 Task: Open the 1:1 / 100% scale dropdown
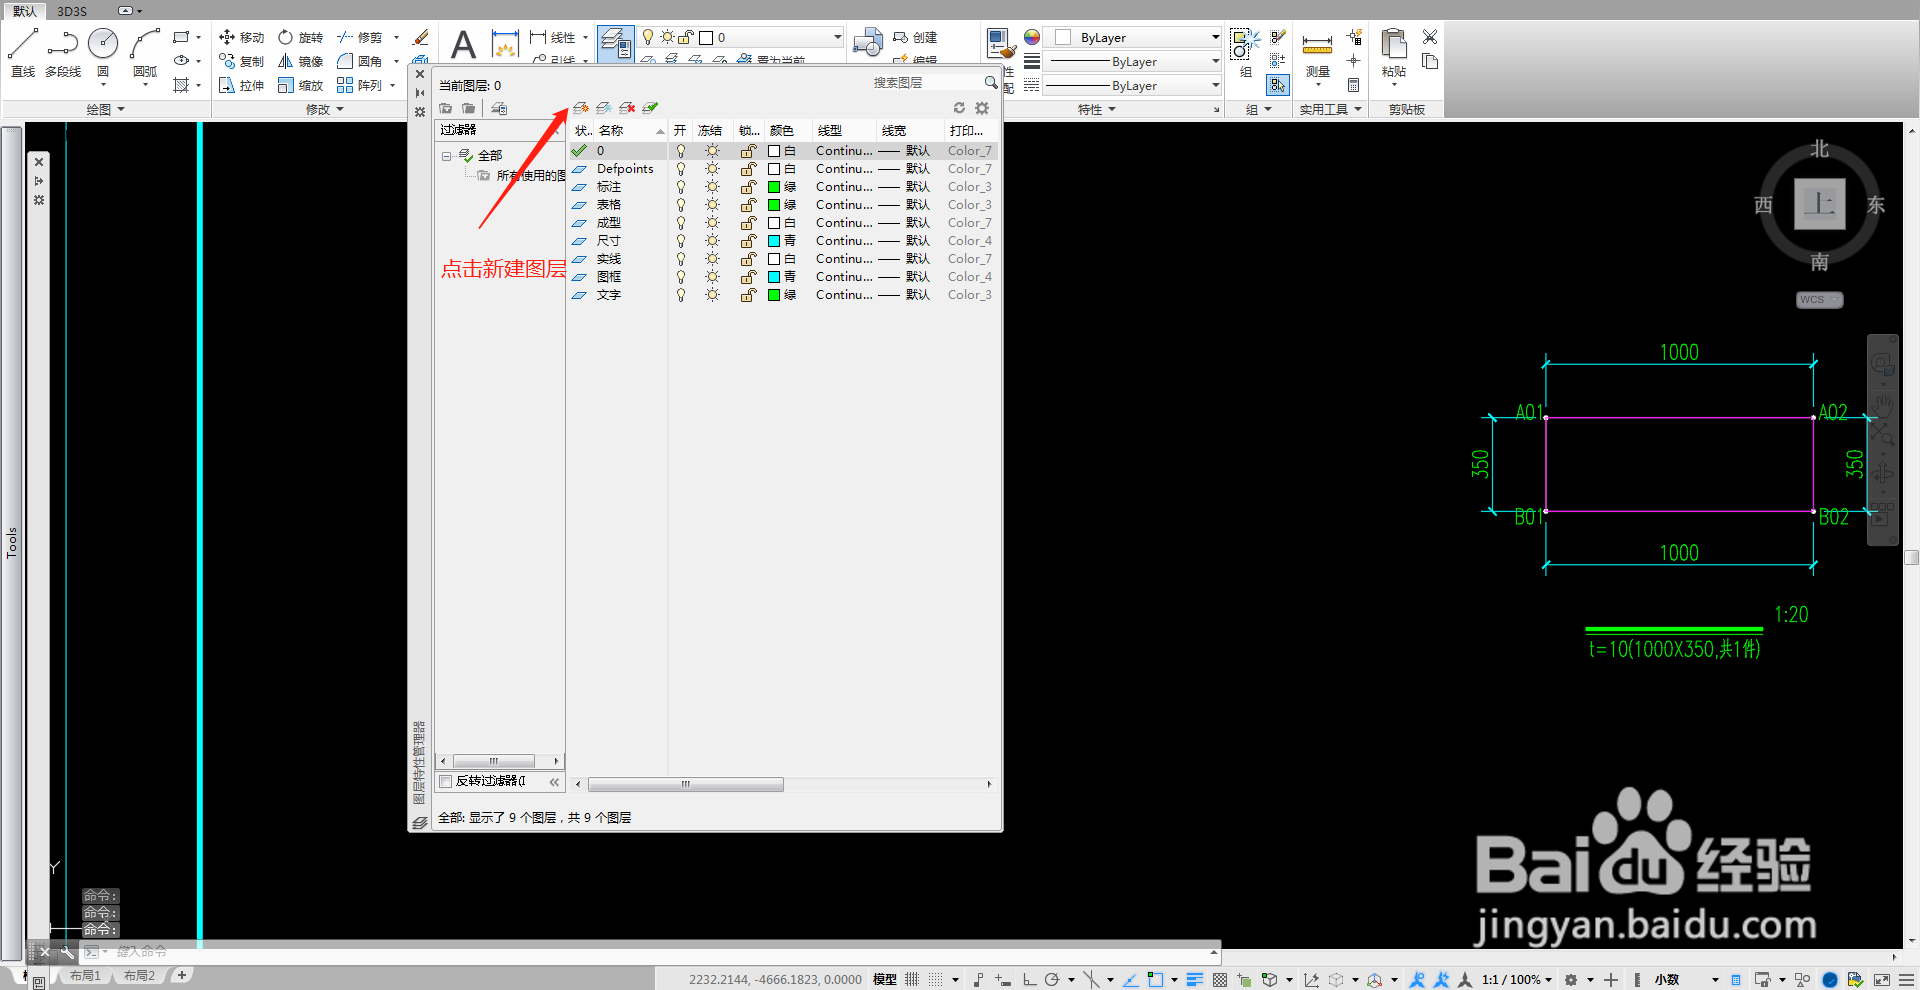pos(1517,979)
